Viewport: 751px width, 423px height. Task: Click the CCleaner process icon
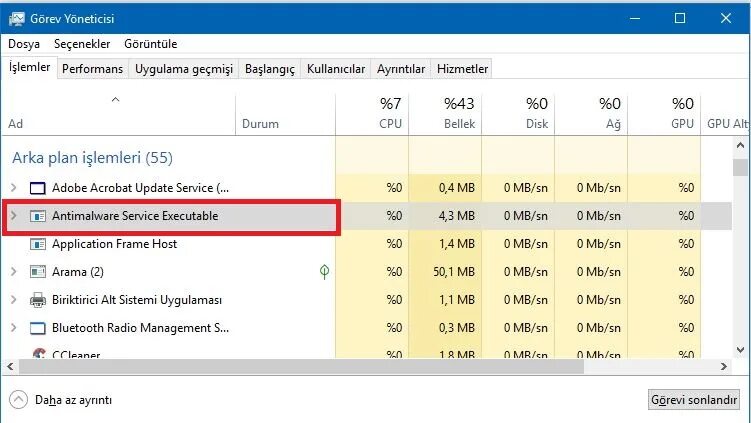point(38,354)
